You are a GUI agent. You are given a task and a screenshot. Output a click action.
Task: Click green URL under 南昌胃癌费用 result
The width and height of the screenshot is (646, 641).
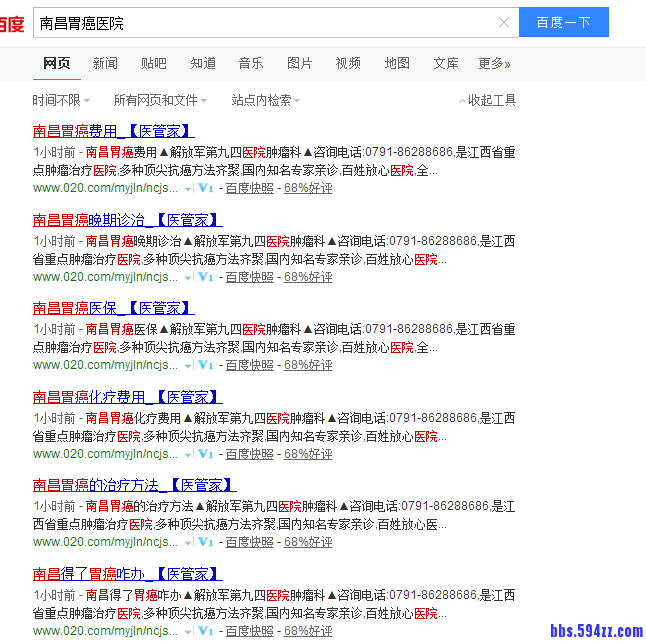pyautogui.click(x=105, y=188)
